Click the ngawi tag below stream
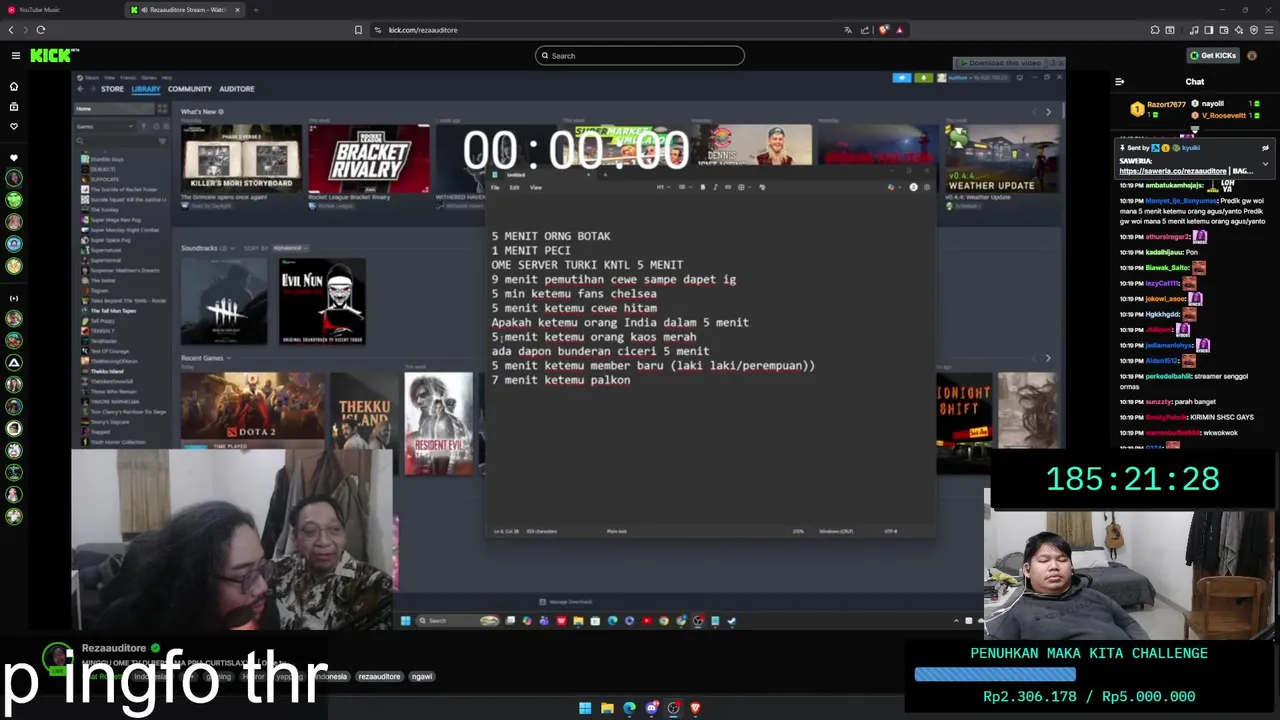This screenshot has height=720, width=1280. point(422,676)
